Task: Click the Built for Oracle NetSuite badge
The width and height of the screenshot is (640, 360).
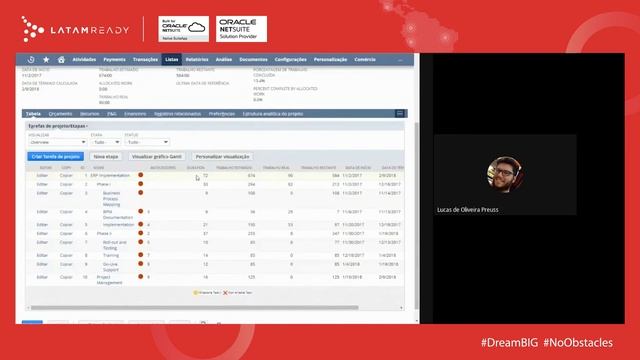Action: 183,29
